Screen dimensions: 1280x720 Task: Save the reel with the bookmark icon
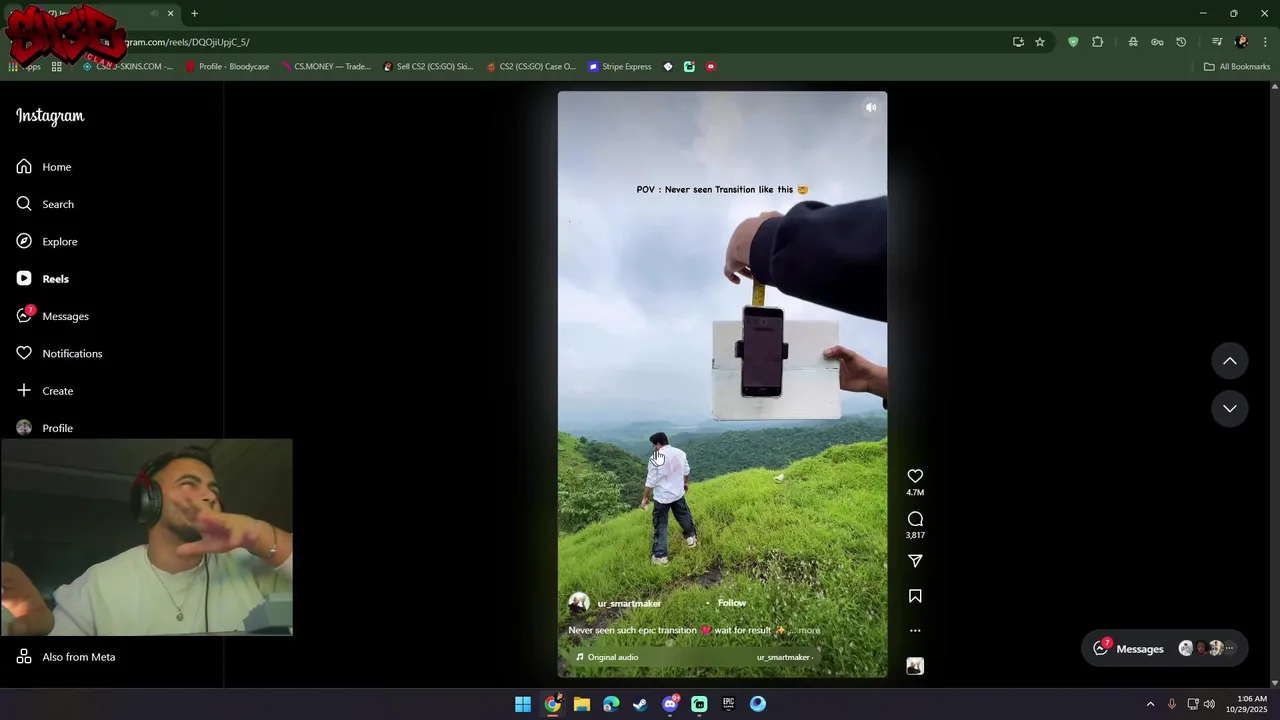point(915,596)
